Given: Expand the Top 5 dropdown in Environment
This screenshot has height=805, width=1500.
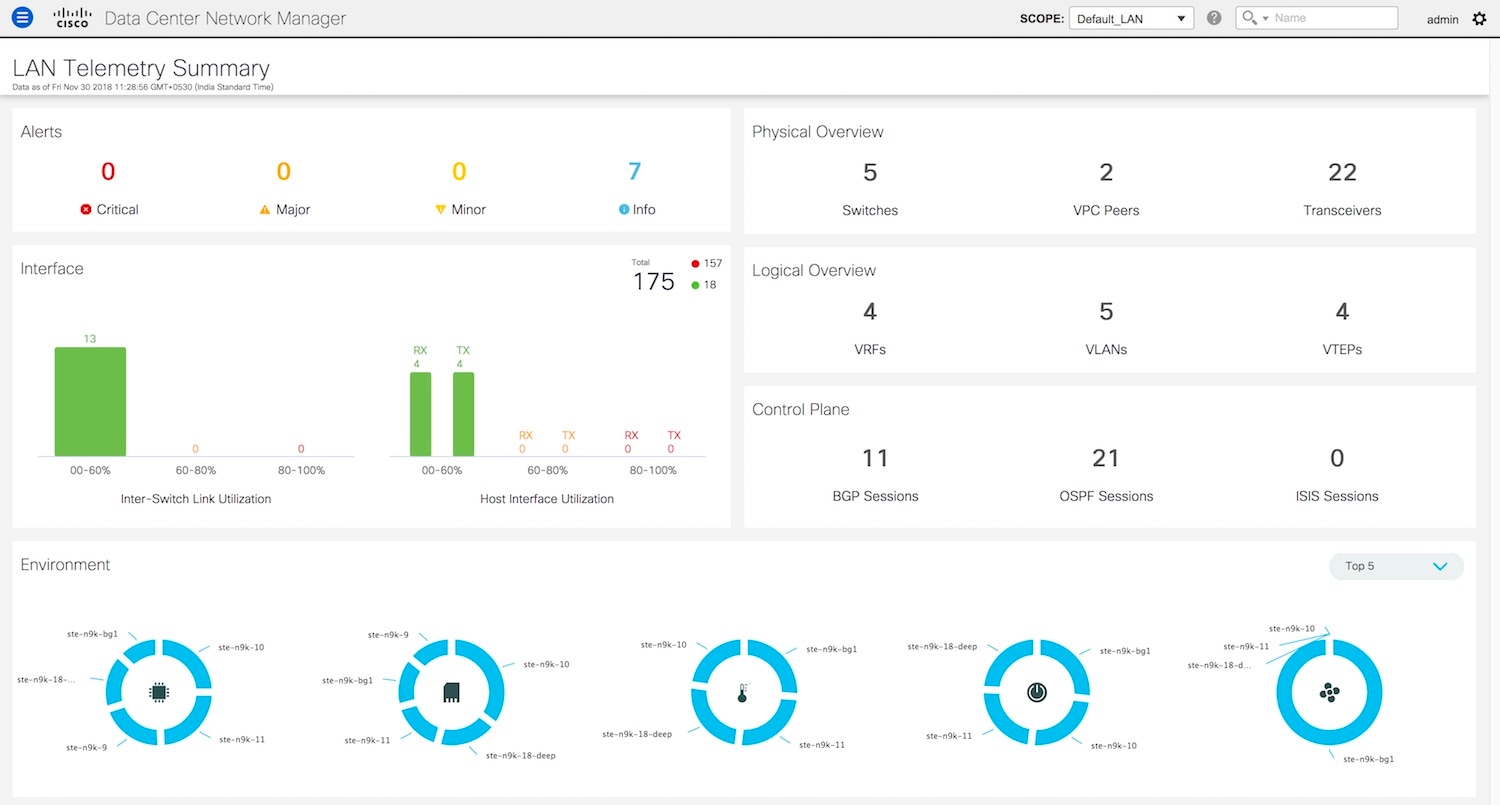Looking at the screenshot, I should [x=1395, y=566].
